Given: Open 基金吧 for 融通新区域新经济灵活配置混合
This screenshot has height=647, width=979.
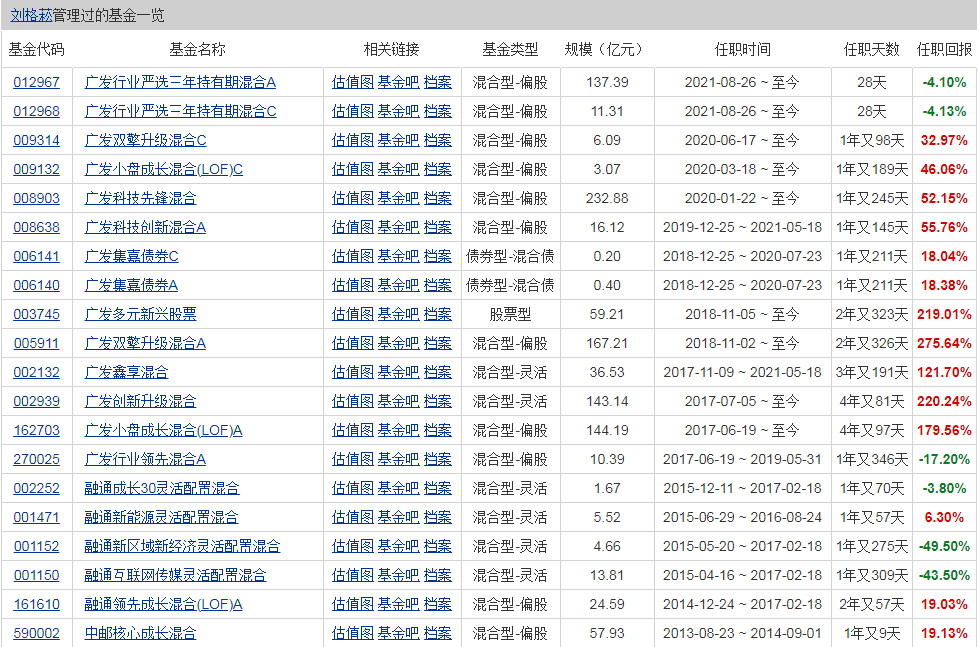Looking at the screenshot, I should pos(398,546).
